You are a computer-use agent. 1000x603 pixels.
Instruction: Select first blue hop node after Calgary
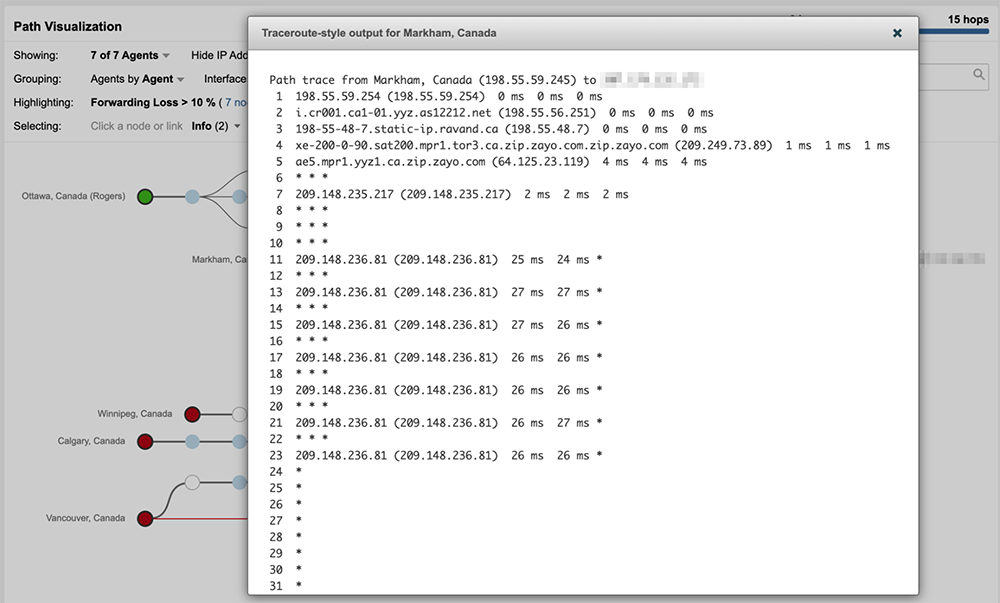[192, 441]
